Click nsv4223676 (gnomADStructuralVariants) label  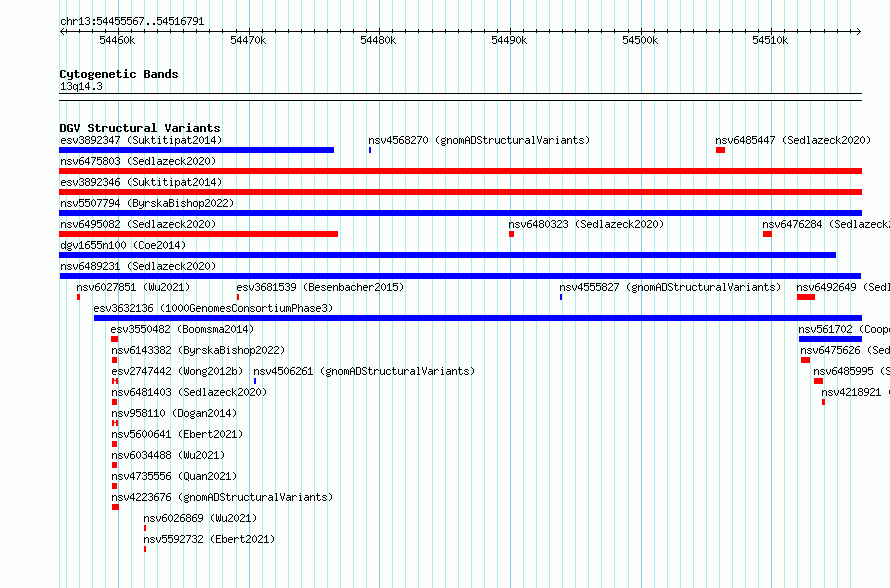222,497
